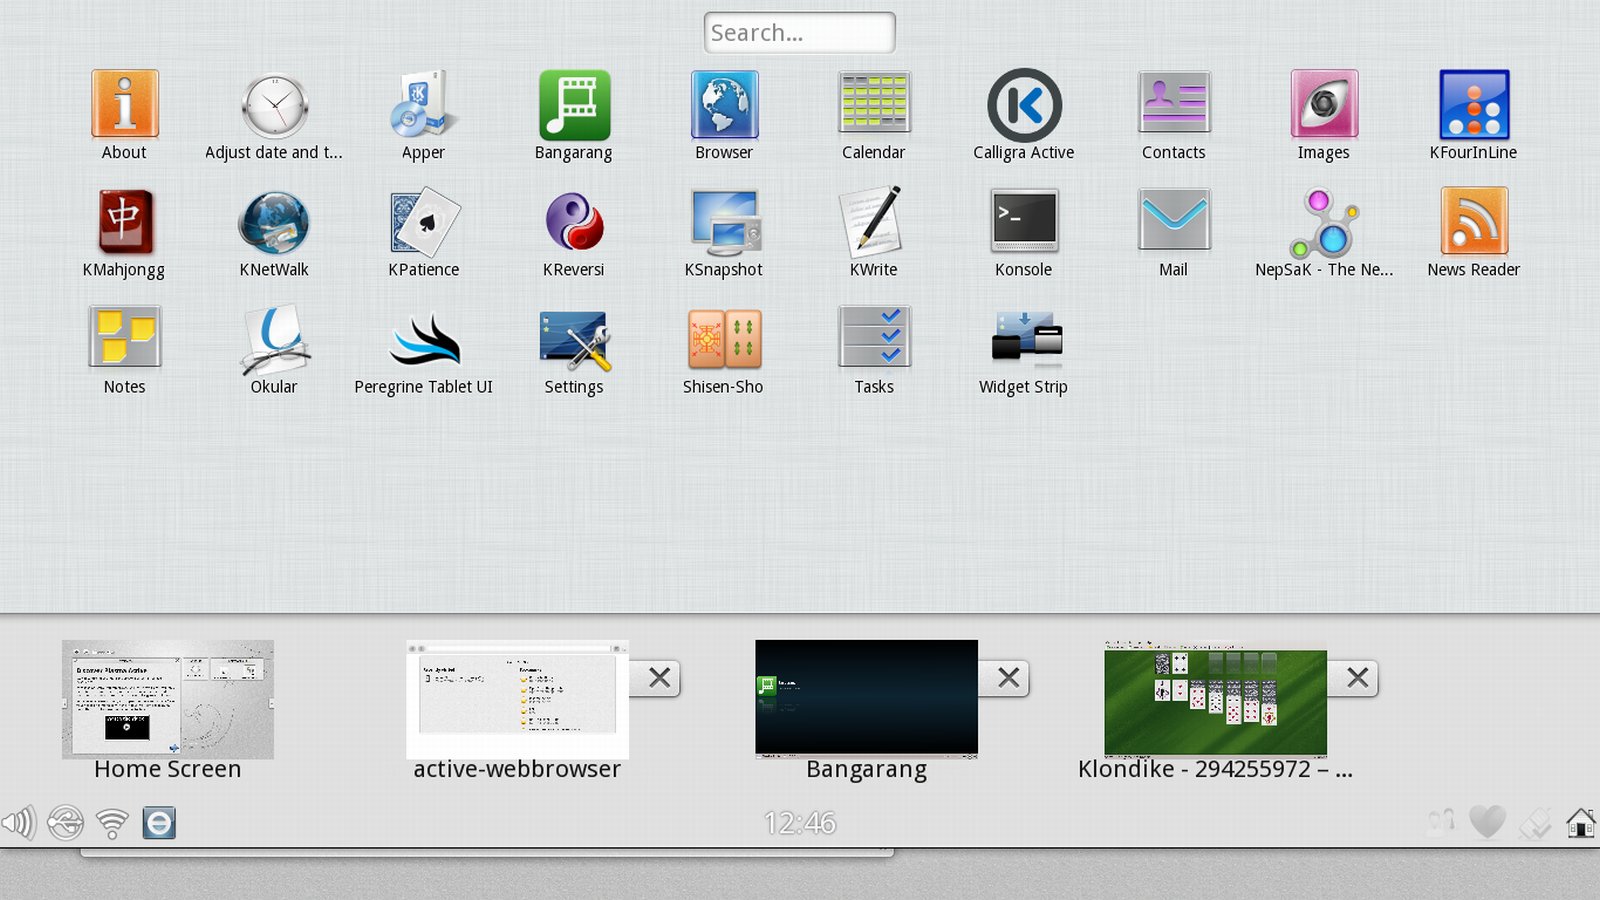Switch to the Bangarang window thumbnail
The image size is (1600, 900).
click(x=866, y=698)
